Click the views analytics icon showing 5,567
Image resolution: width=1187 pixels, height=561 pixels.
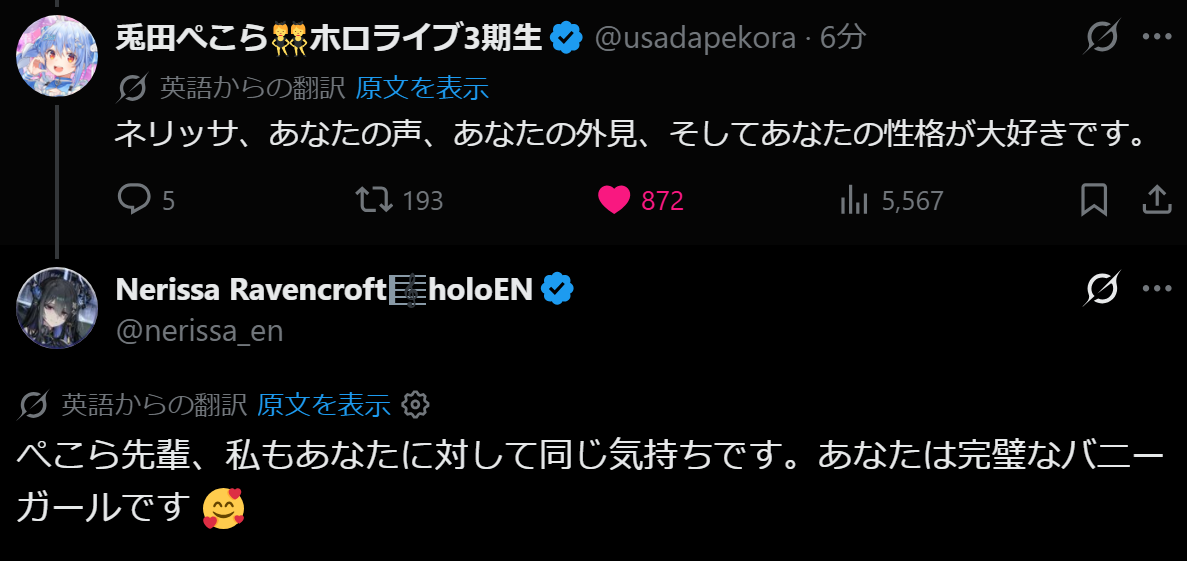click(x=854, y=200)
